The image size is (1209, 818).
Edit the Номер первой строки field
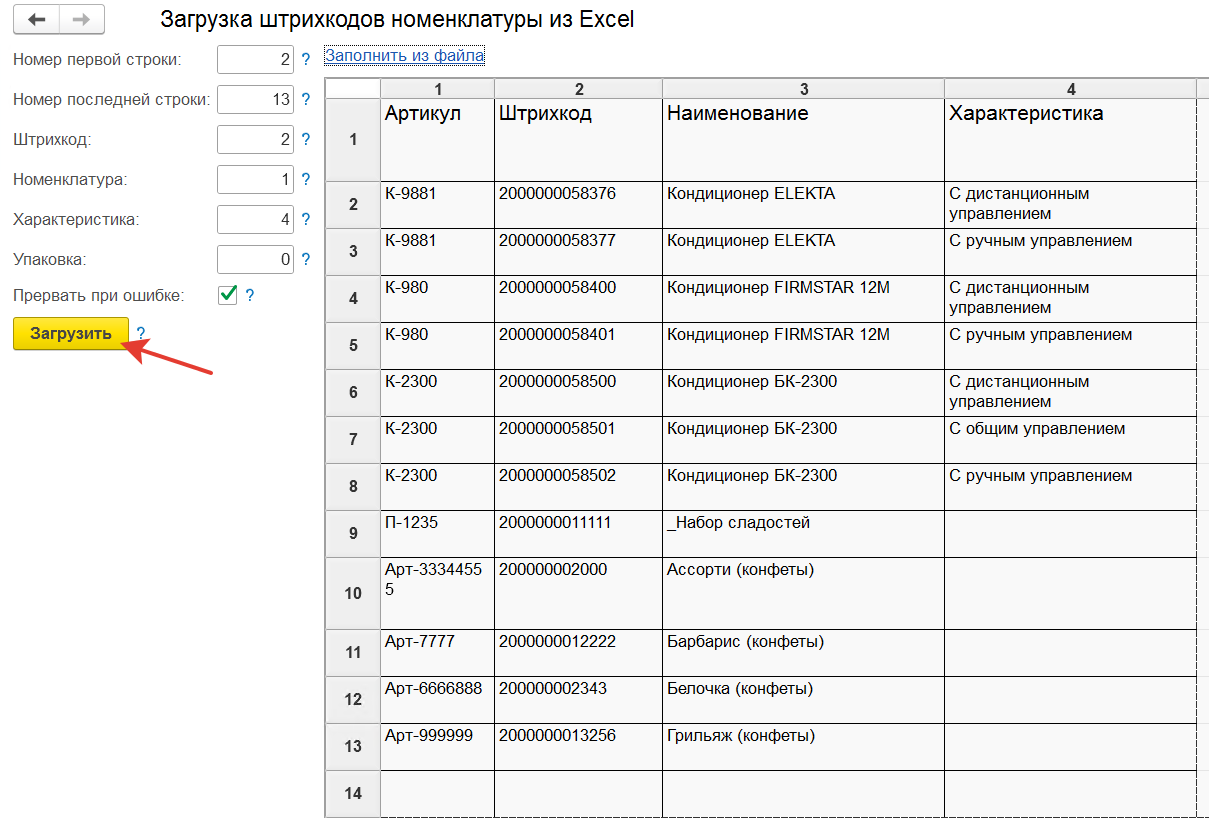pyautogui.click(x=255, y=60)
